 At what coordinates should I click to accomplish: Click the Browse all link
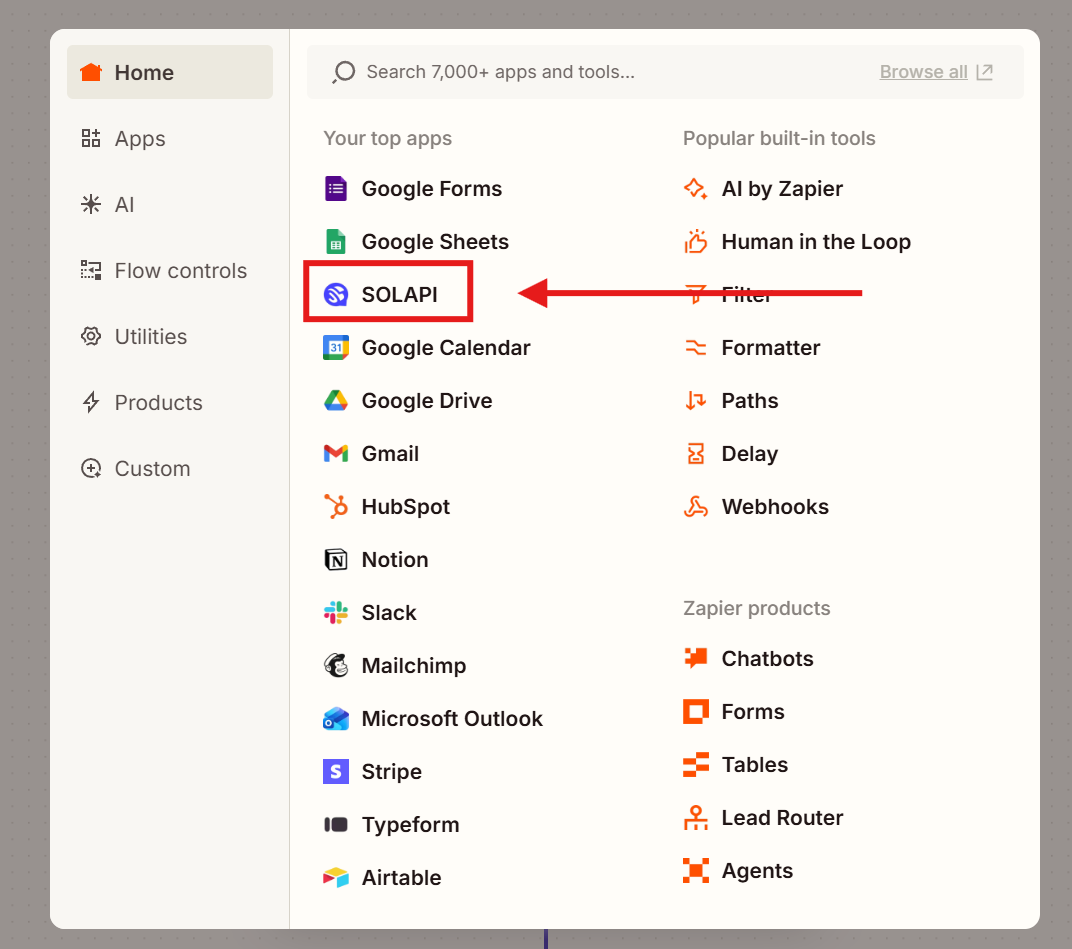pos(924,72)
